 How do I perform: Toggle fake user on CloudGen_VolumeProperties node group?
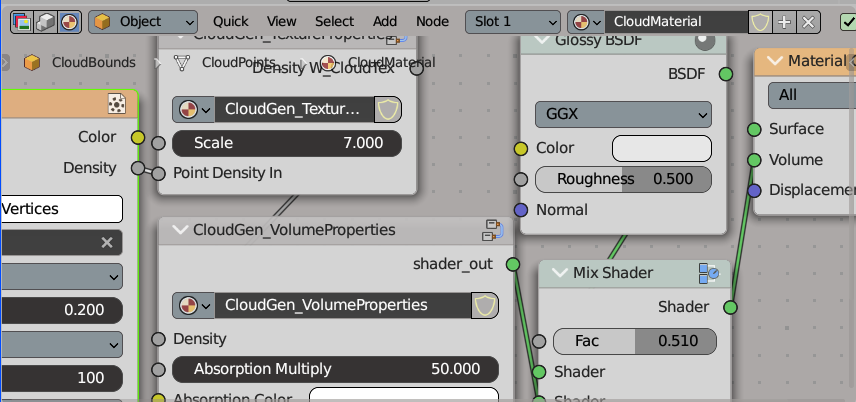(485, 305)
